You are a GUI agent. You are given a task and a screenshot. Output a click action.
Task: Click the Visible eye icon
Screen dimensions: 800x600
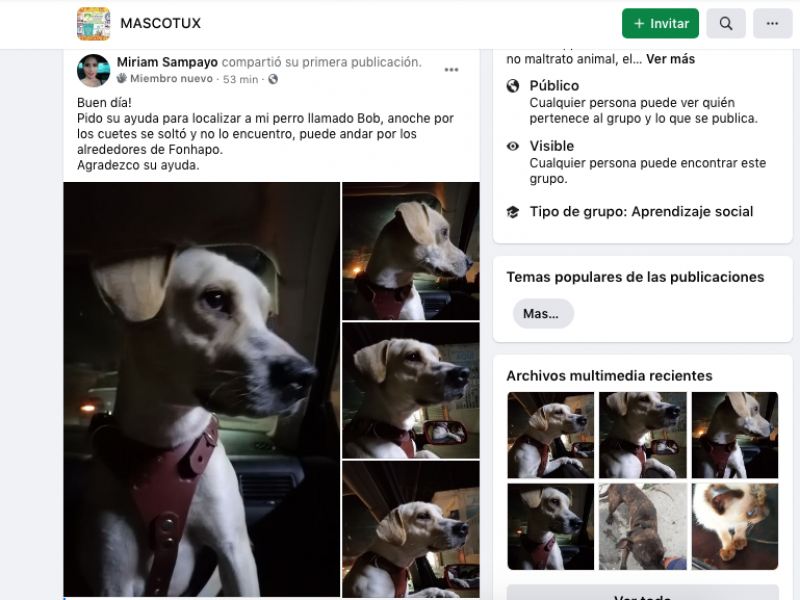tap(513, 146)
